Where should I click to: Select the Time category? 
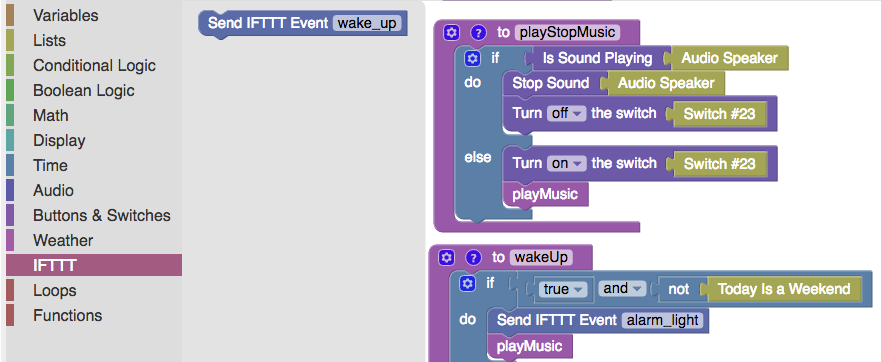click(x=94, y=166)
